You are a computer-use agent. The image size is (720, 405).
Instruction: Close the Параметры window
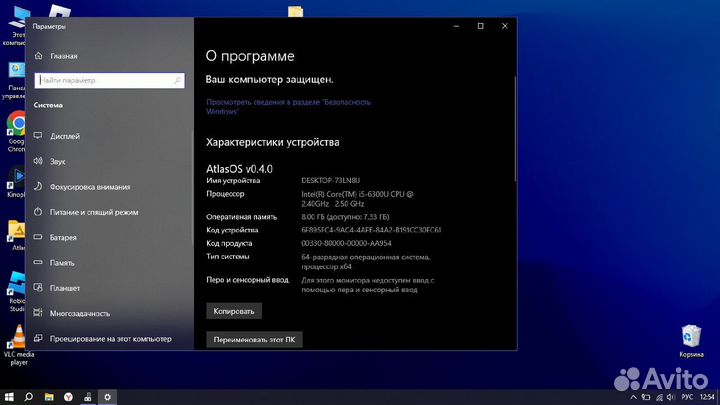click(505, 26)
